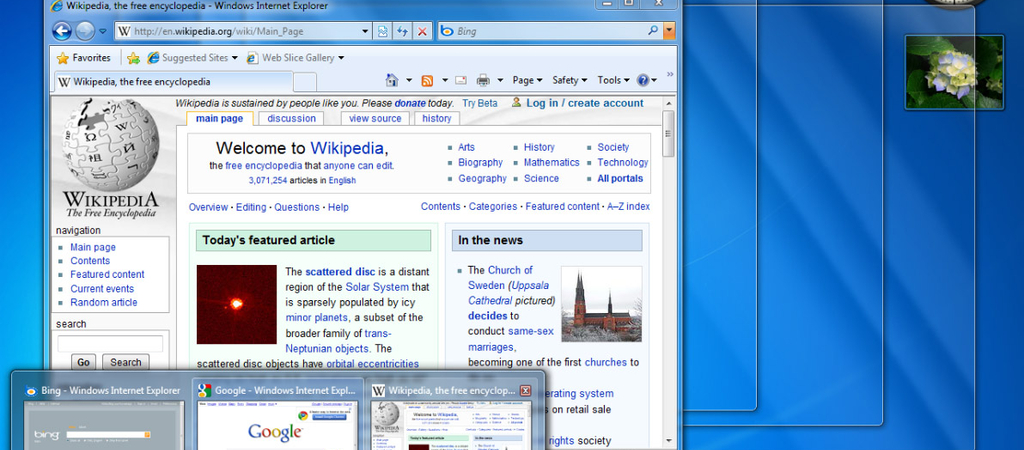Switch to the discussion tab
The image size is (1024, 450).
[x=291, y=118]
